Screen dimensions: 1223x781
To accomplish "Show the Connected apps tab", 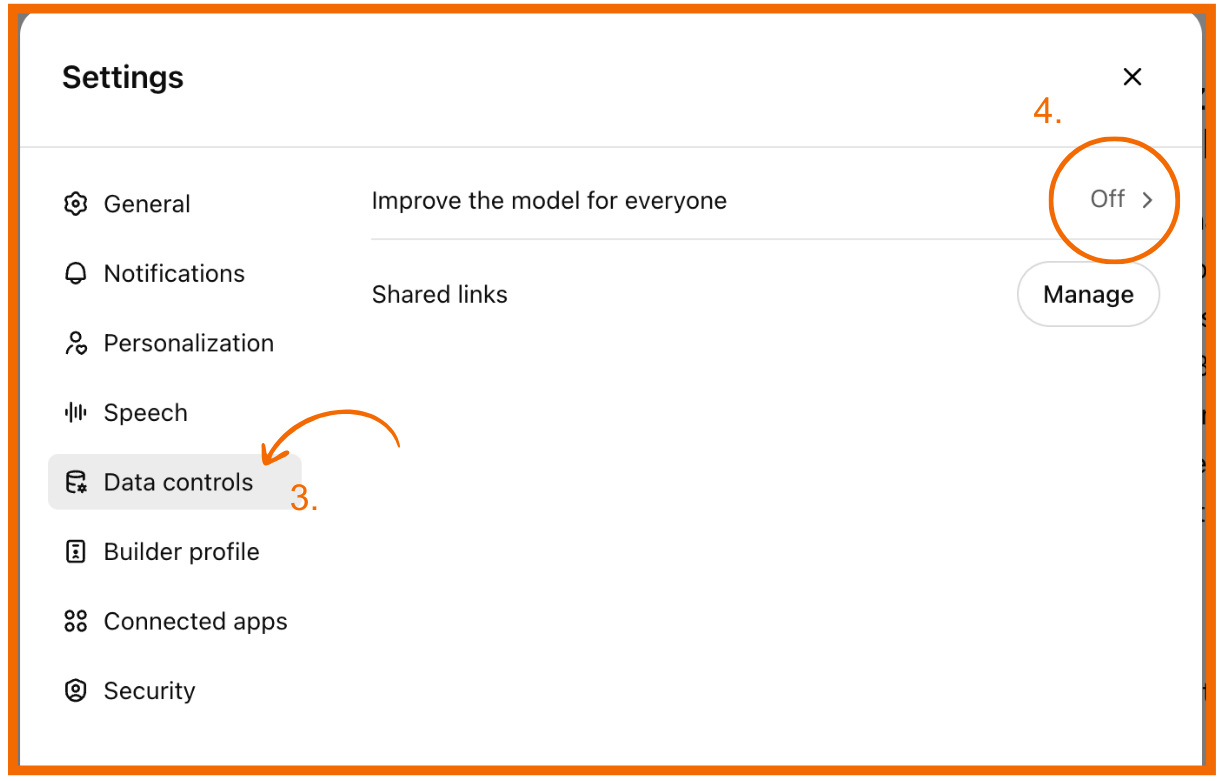I will point(195,622).
